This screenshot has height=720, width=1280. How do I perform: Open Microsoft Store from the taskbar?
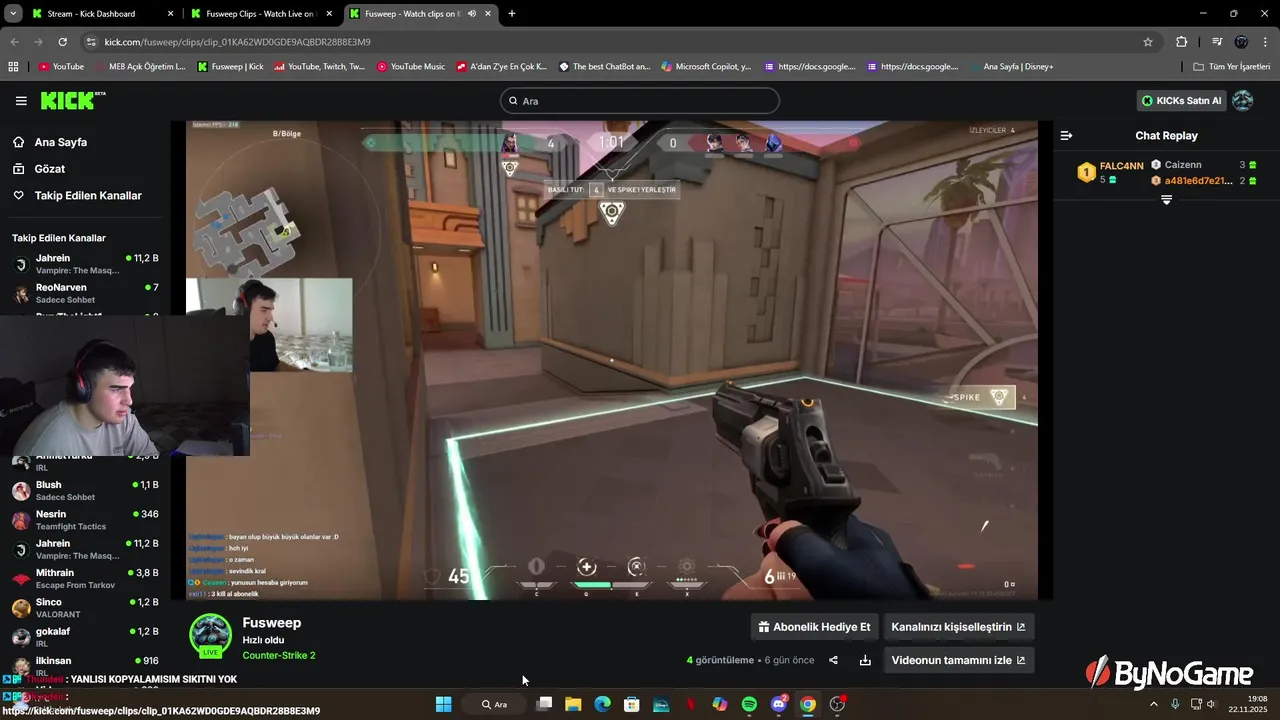[x=632, y=704]
